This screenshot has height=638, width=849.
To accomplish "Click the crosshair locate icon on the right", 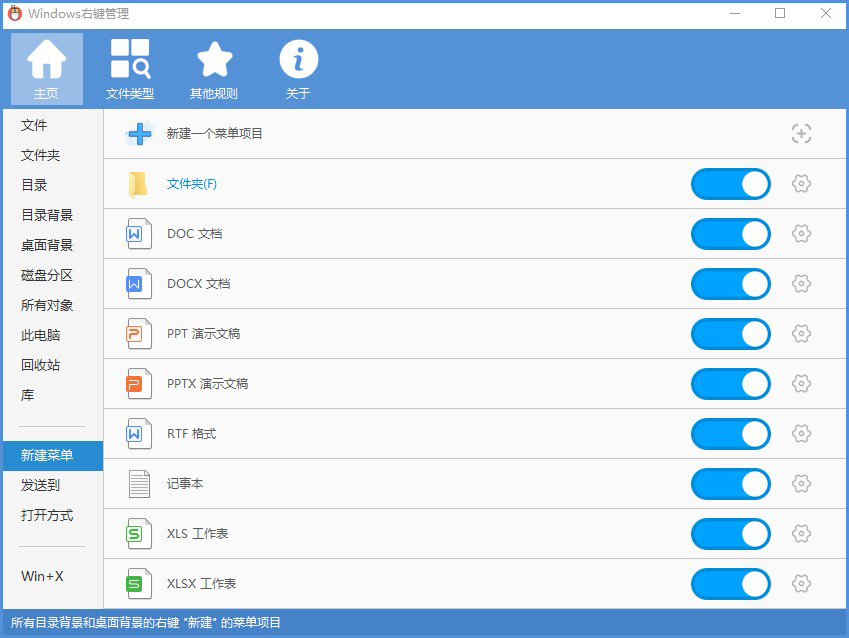I will point(801,133).
